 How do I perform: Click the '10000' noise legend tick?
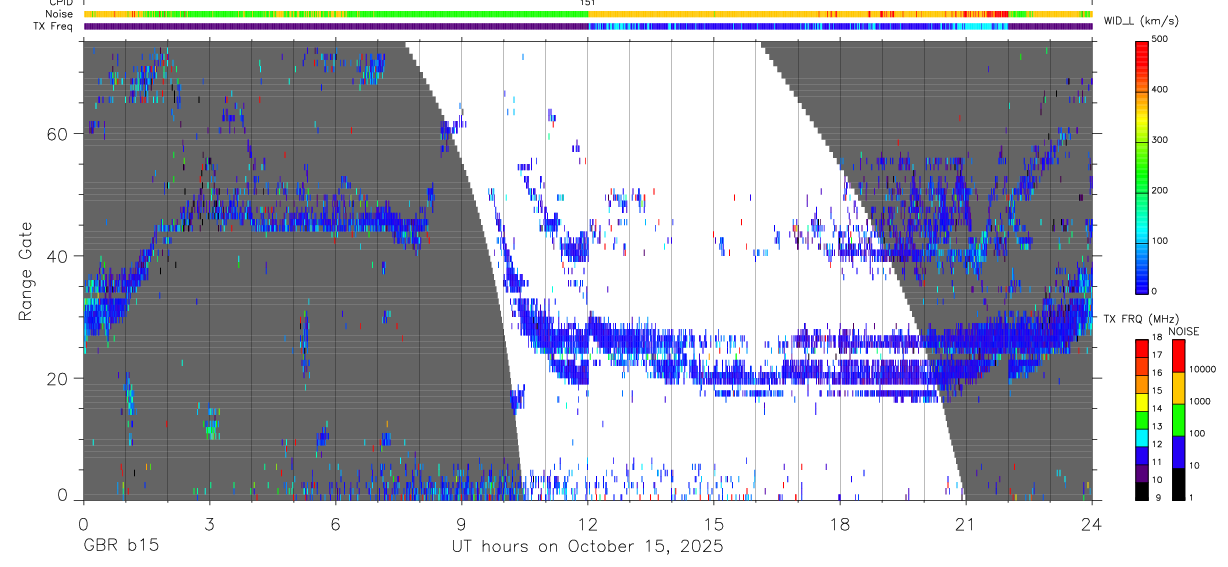pos(1202,370)
